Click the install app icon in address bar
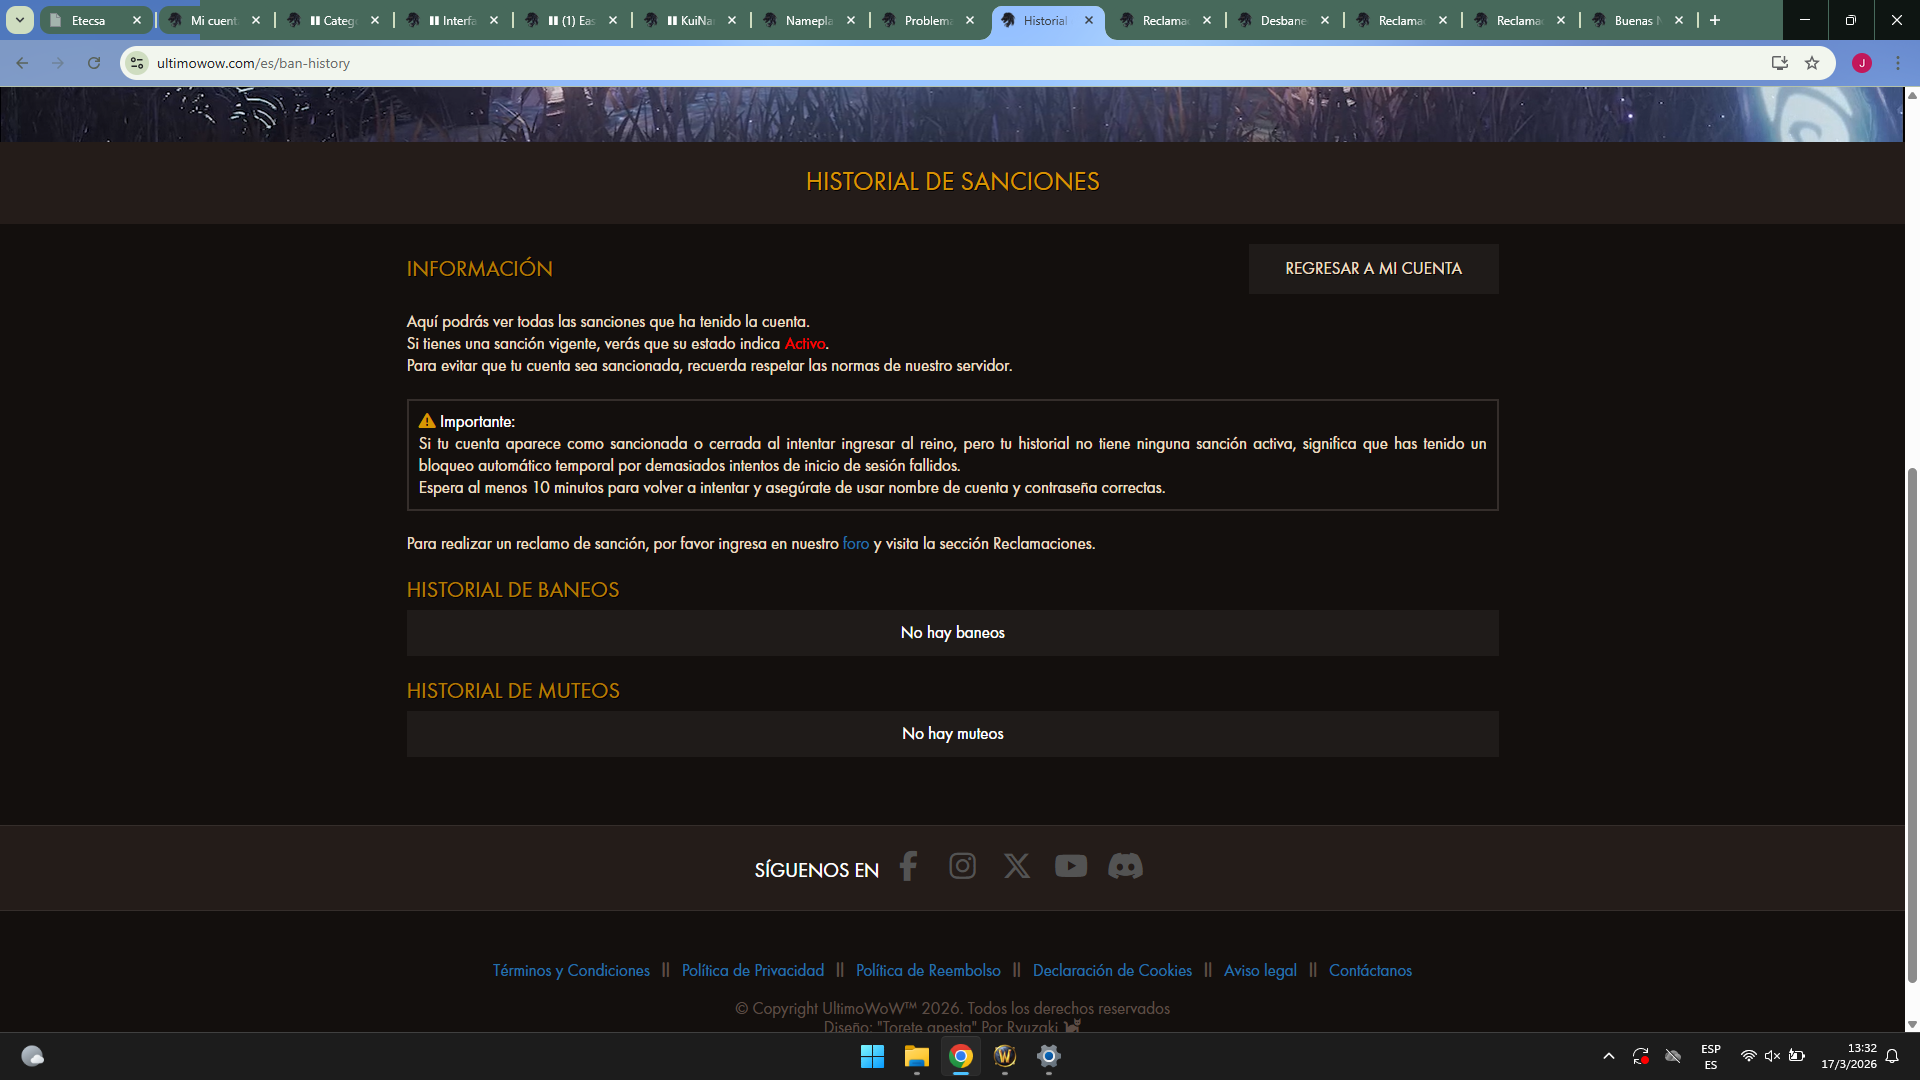This screenshot has height=1080, width=1920. pos(1779,63)
